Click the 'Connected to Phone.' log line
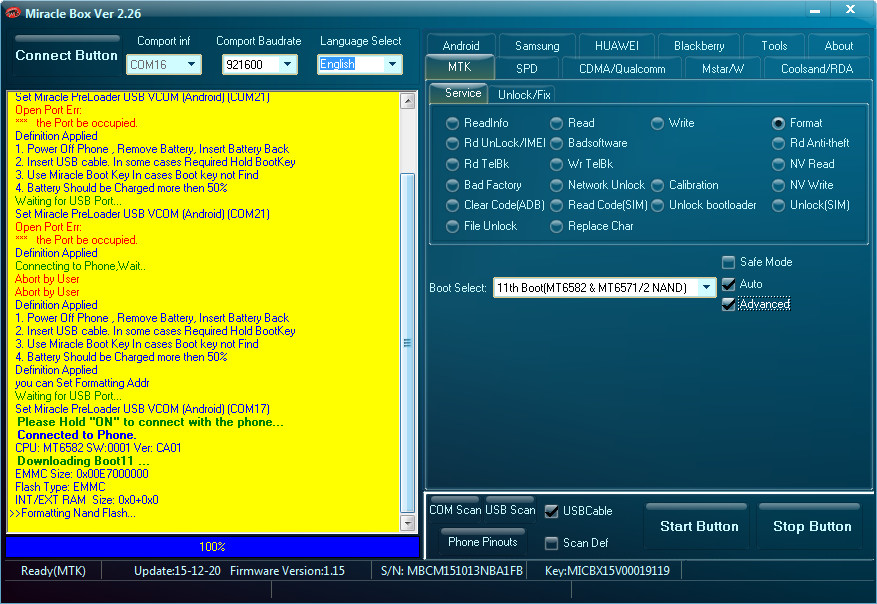This screenshot has height=604, width=877. coord(77,435)
